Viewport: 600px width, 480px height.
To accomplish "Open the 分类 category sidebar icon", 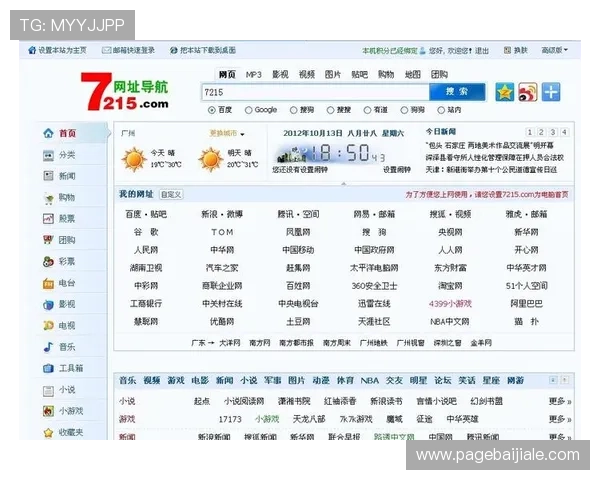I will point(48,155).
